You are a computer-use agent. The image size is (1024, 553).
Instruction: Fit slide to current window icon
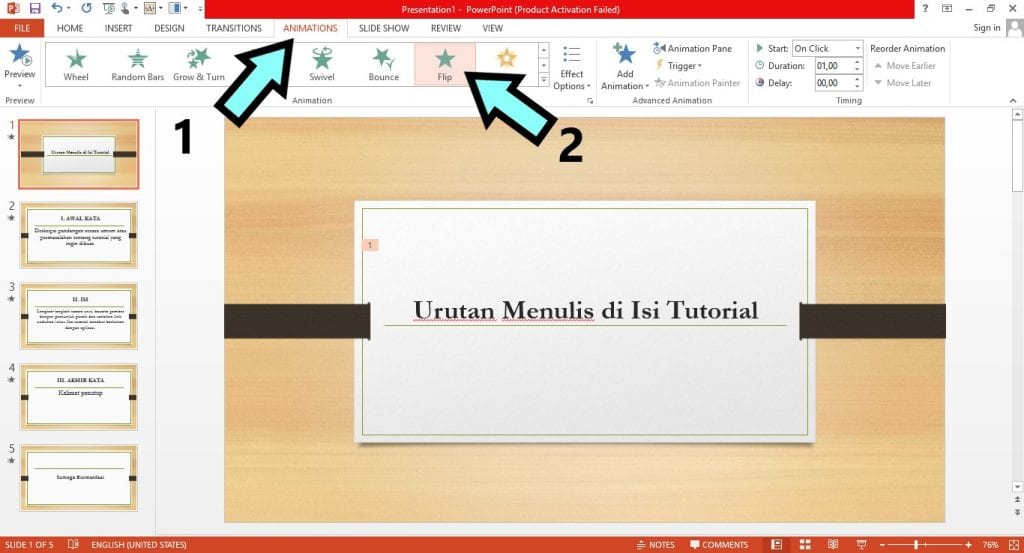click(1014, 545)
